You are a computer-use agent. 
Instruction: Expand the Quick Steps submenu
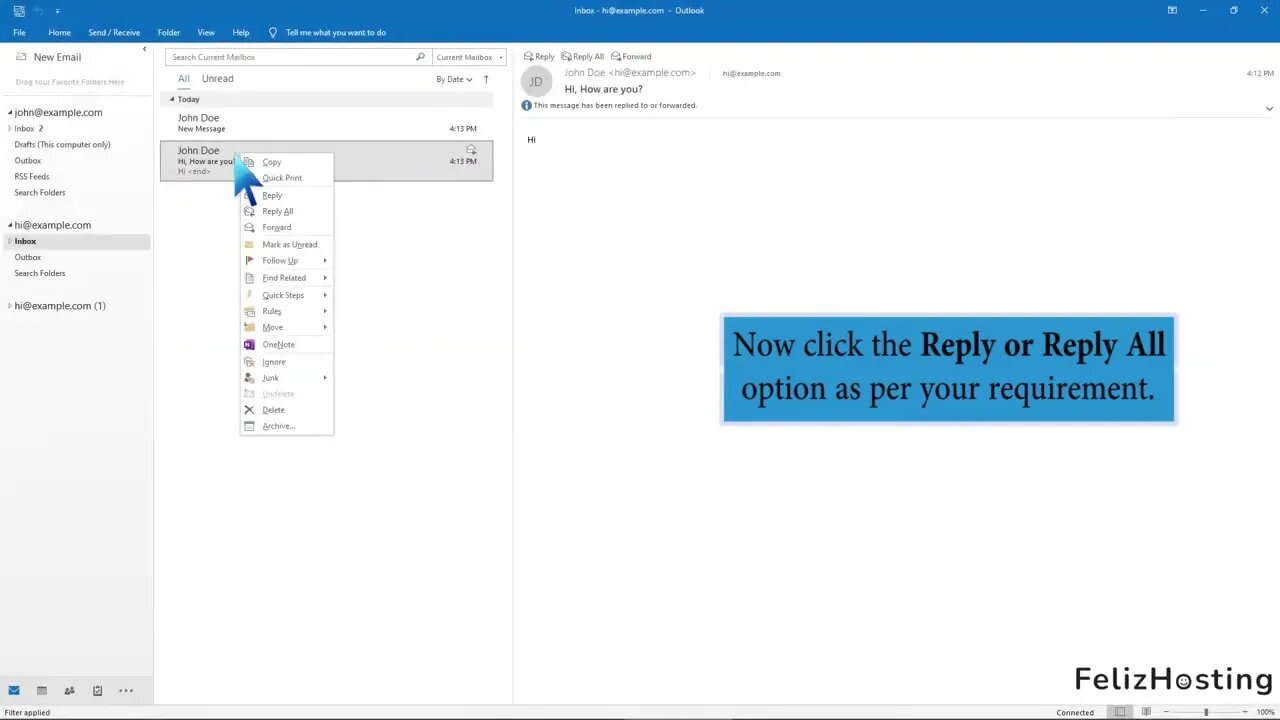tap(286, 295)
